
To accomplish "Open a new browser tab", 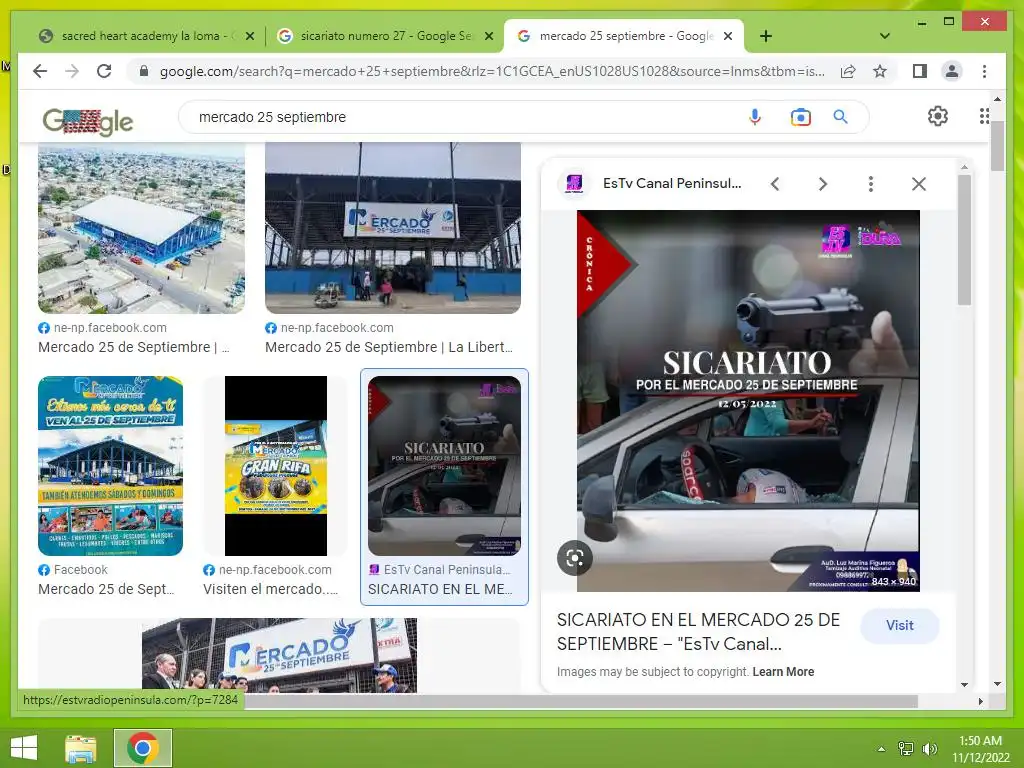I will tap(766, 36).
